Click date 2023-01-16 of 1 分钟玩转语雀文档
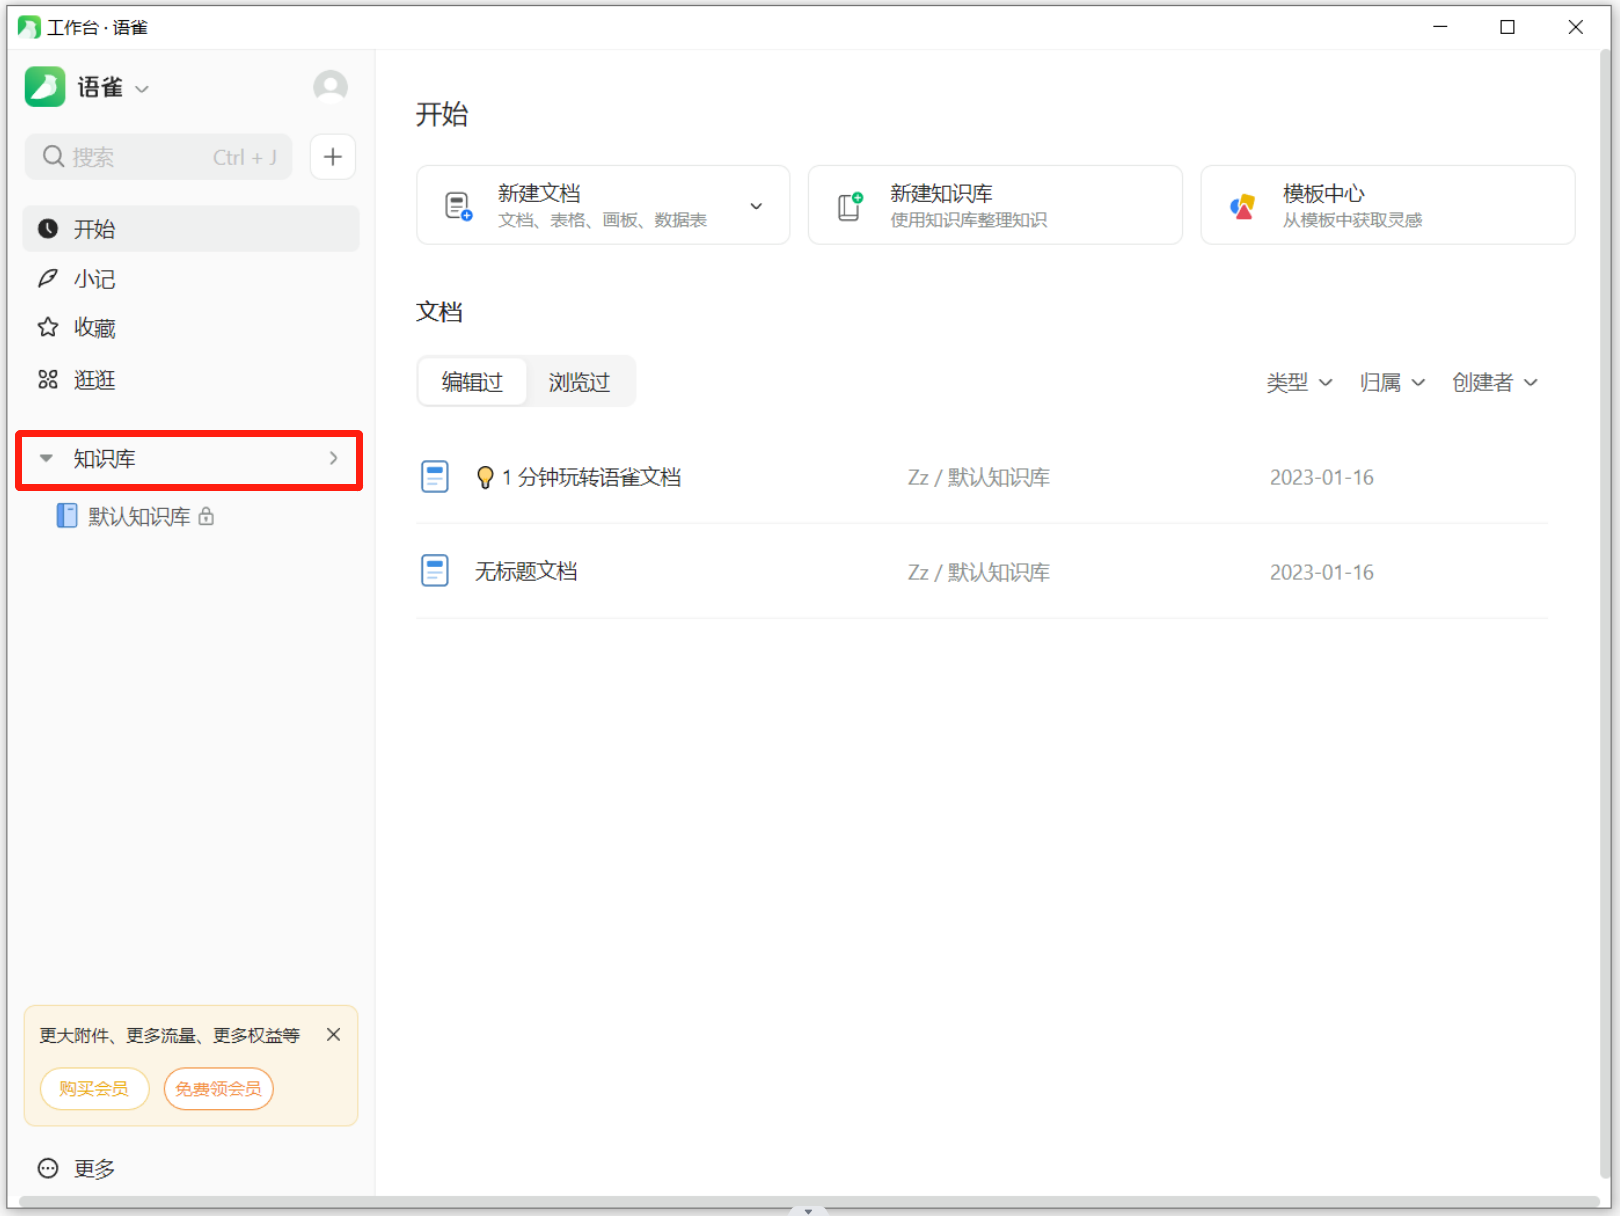This screenshot has height=1216, width=1620. [1322, 478]
